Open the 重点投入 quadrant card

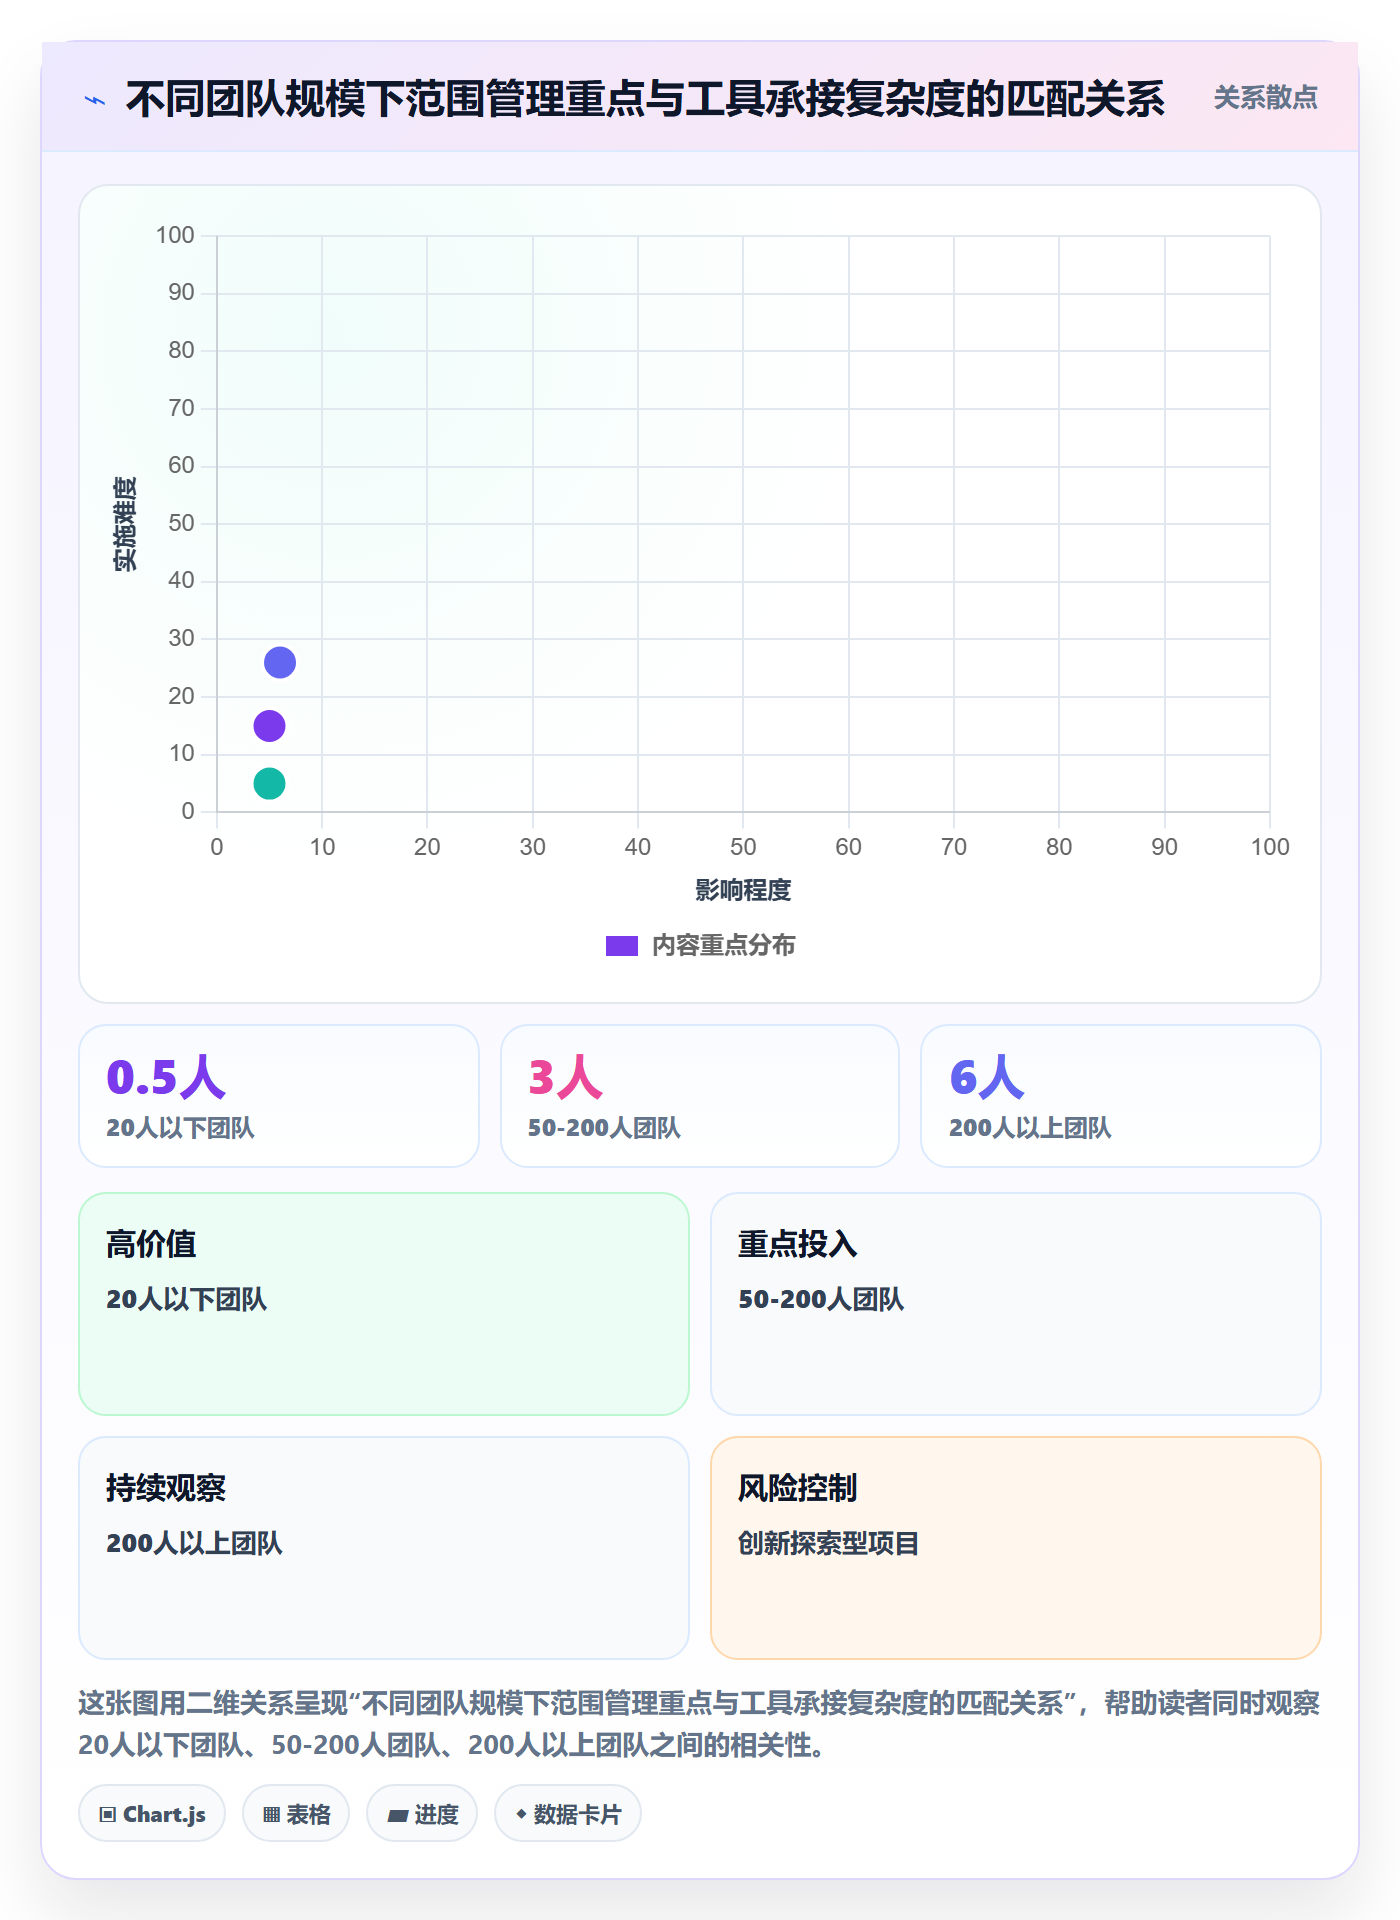[x=1016, y=1304]
